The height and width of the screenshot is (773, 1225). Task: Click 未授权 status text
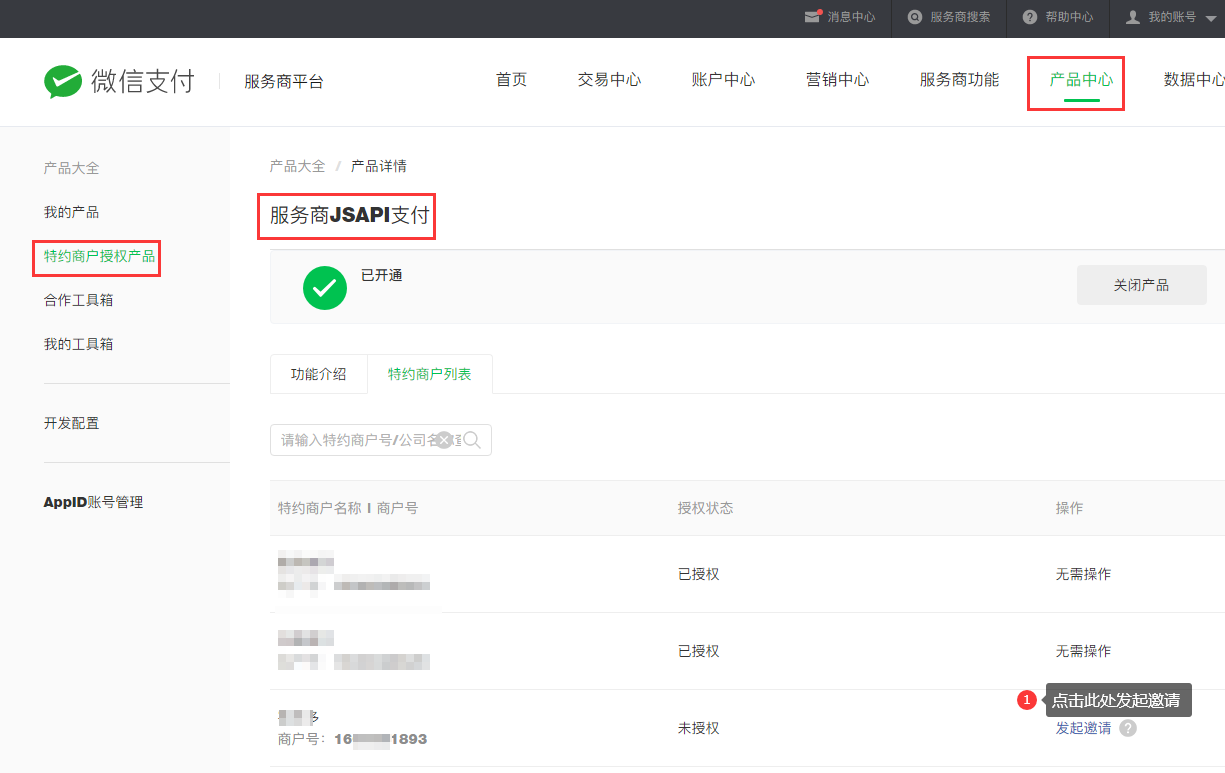(698, 728)
